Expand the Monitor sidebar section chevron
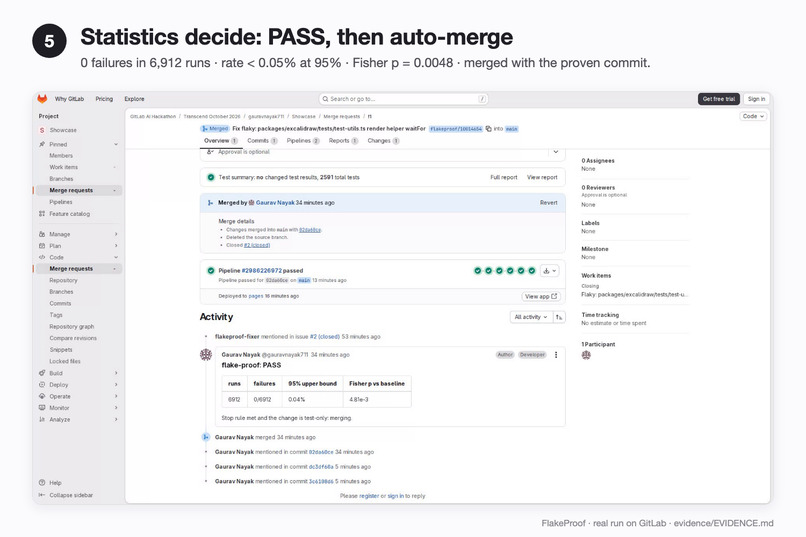 tap(116, 408)
